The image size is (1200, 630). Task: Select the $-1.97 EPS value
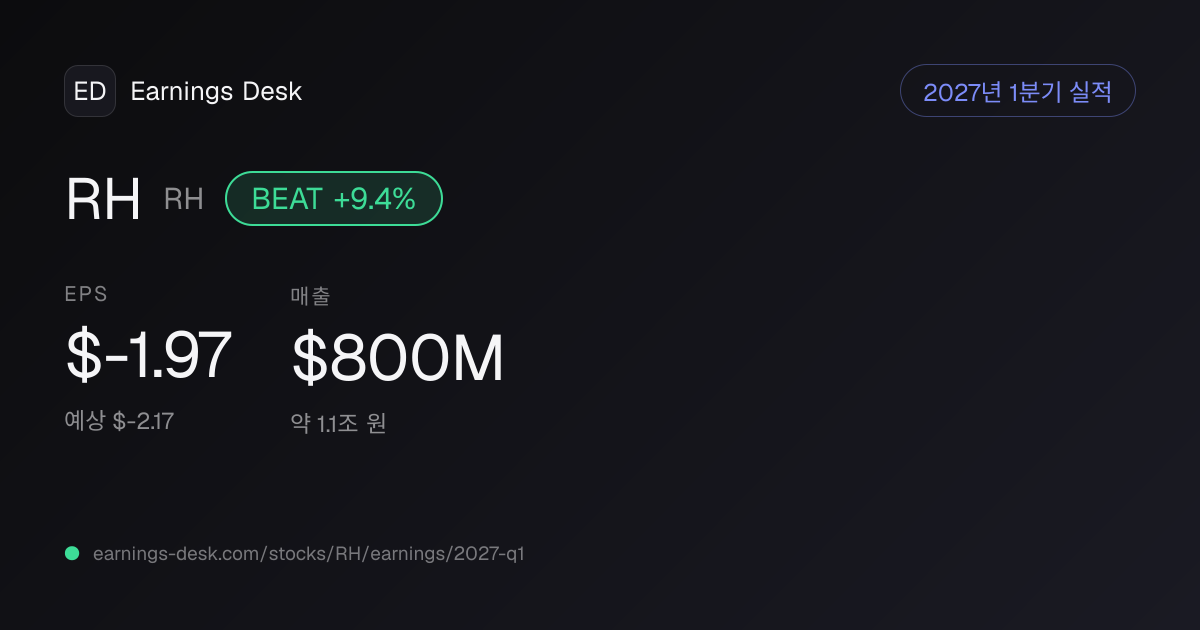click(x=149, y=356)
